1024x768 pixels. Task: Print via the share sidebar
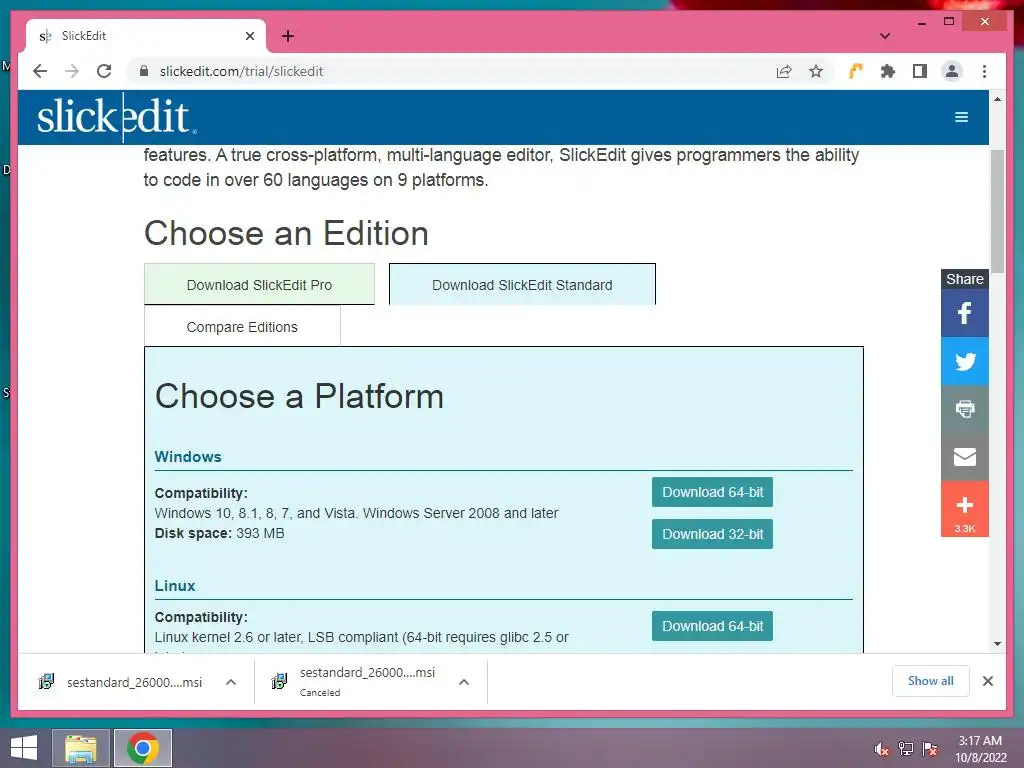(965, 409)
